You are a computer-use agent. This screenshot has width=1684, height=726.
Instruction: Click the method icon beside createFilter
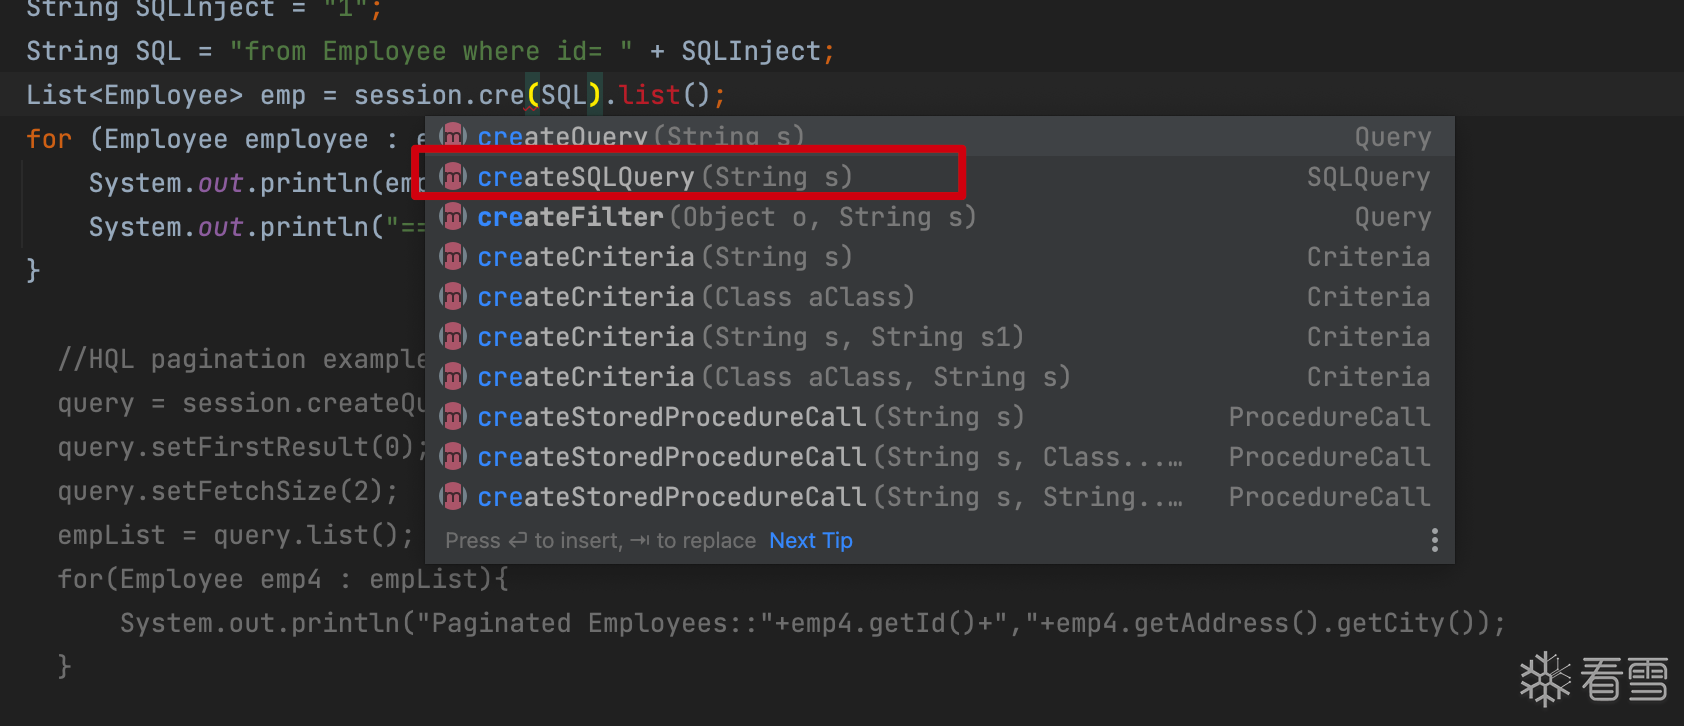[x=453, y=217]
